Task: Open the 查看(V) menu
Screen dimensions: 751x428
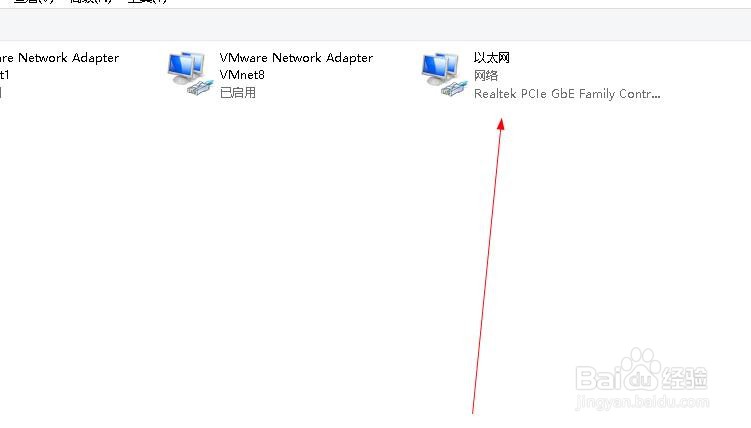Action: tap(34, 1)
